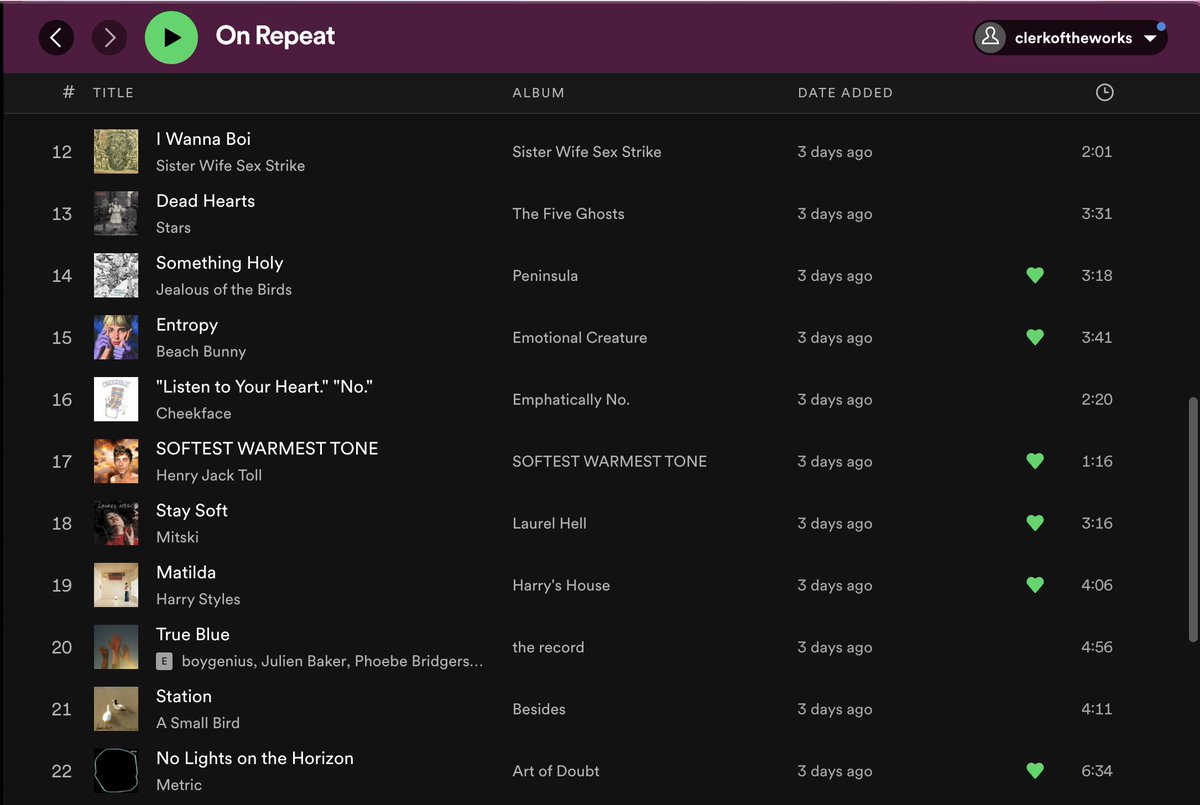
Task: Toggle the heart for Matilda
Action: (1035, 585)
